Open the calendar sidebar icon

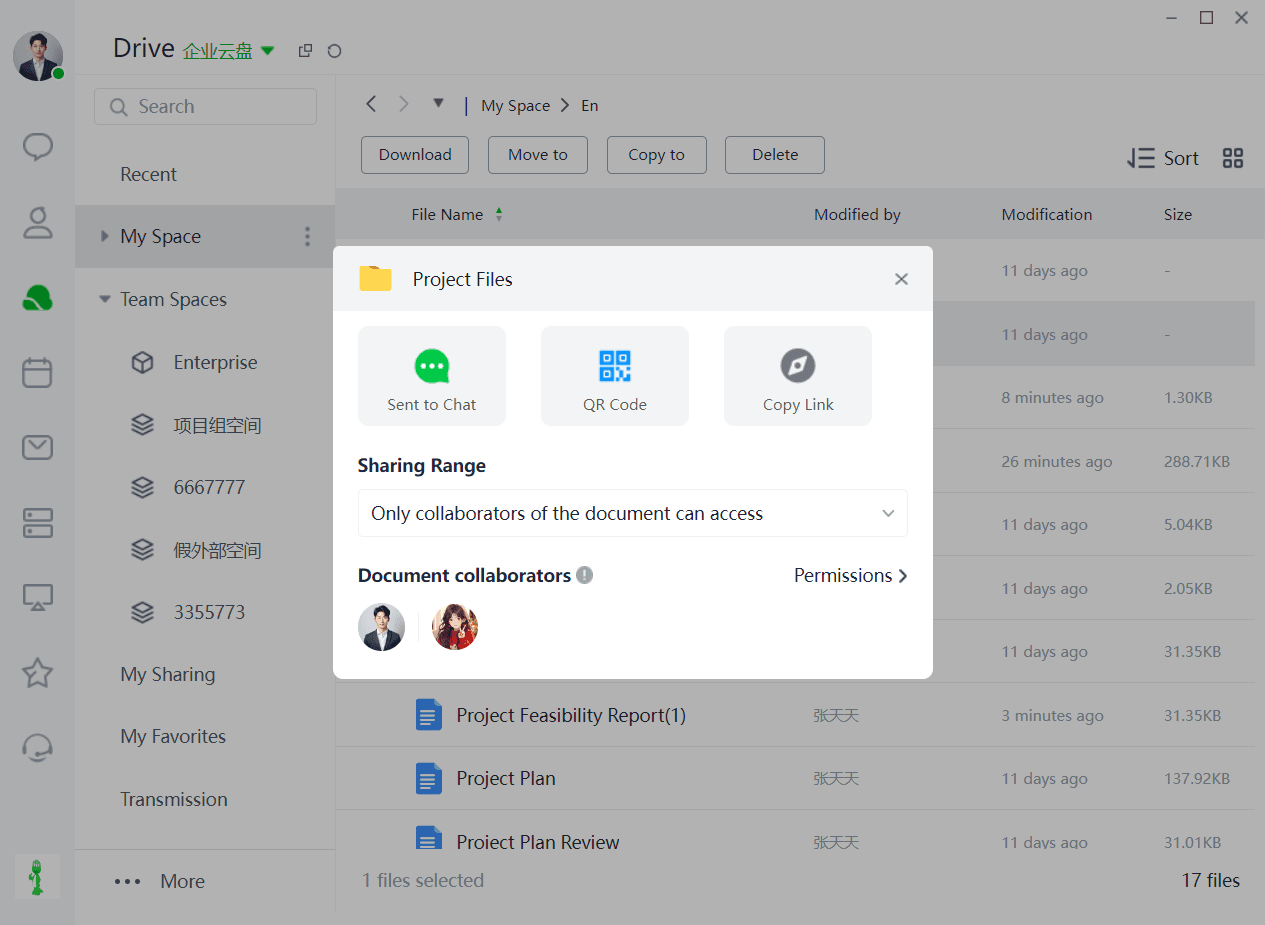[x=38, y=373]
